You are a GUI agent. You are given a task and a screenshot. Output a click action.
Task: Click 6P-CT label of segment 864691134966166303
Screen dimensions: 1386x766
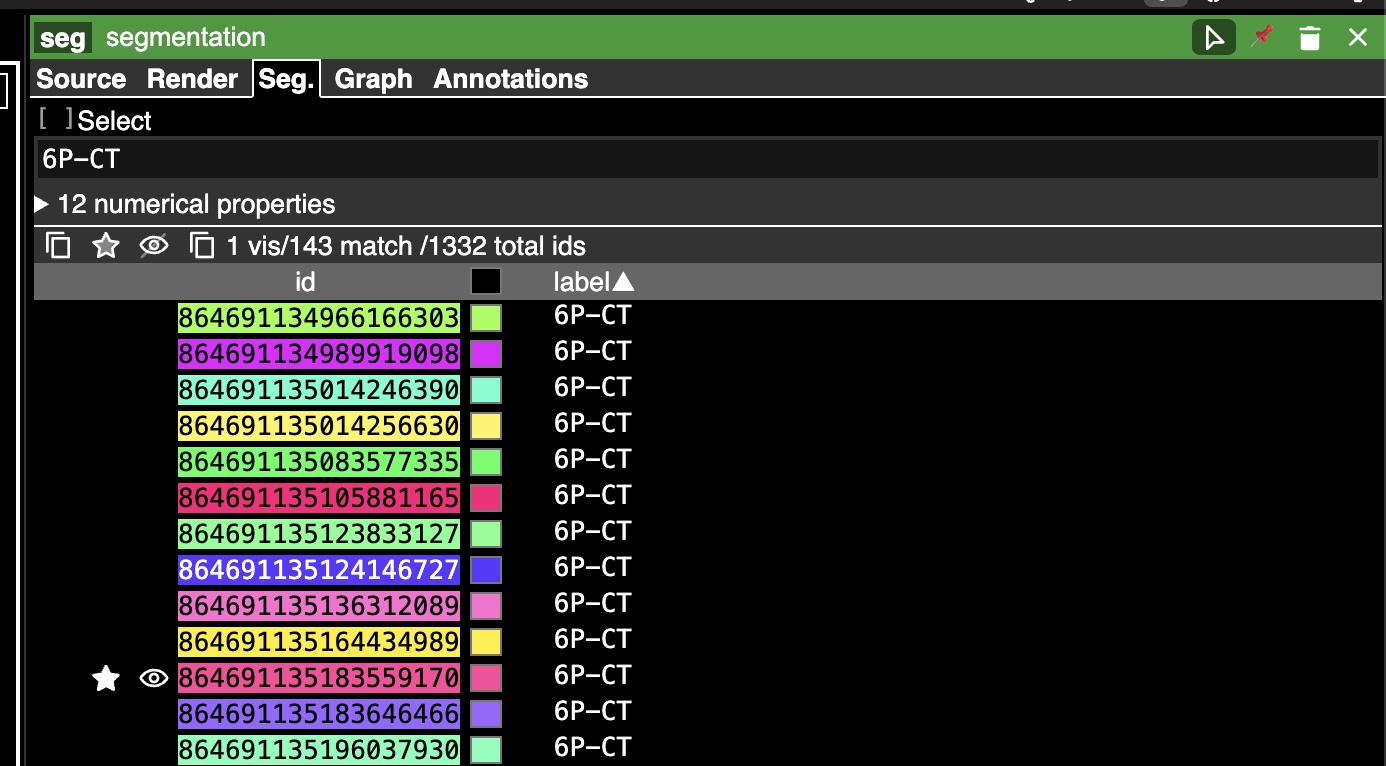(x=593, y=316)
